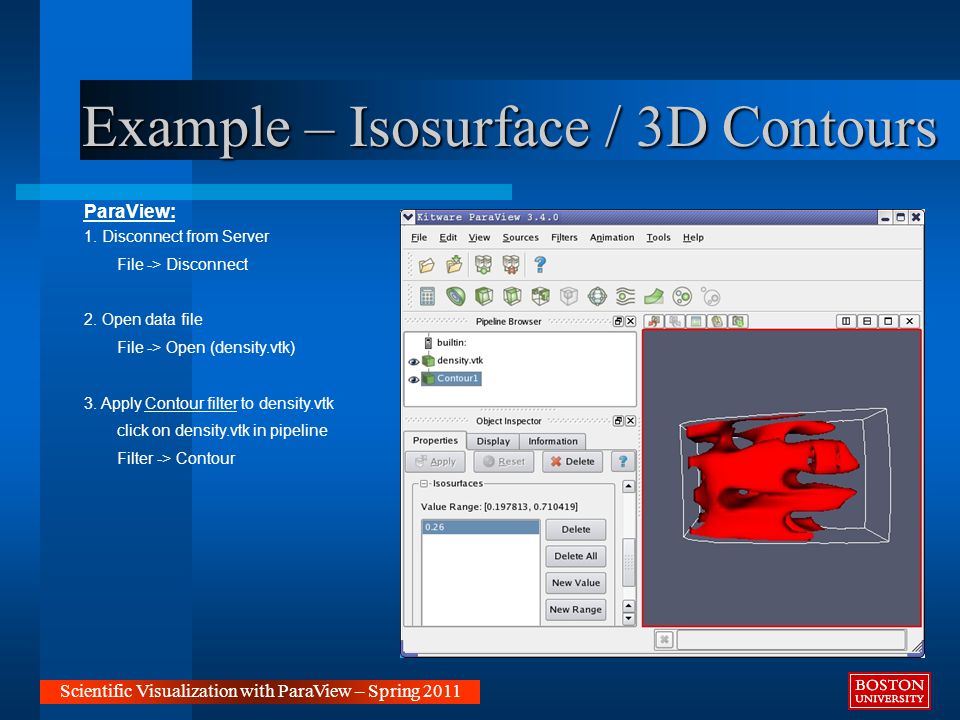Open the Filters menu

pos(564,238)
